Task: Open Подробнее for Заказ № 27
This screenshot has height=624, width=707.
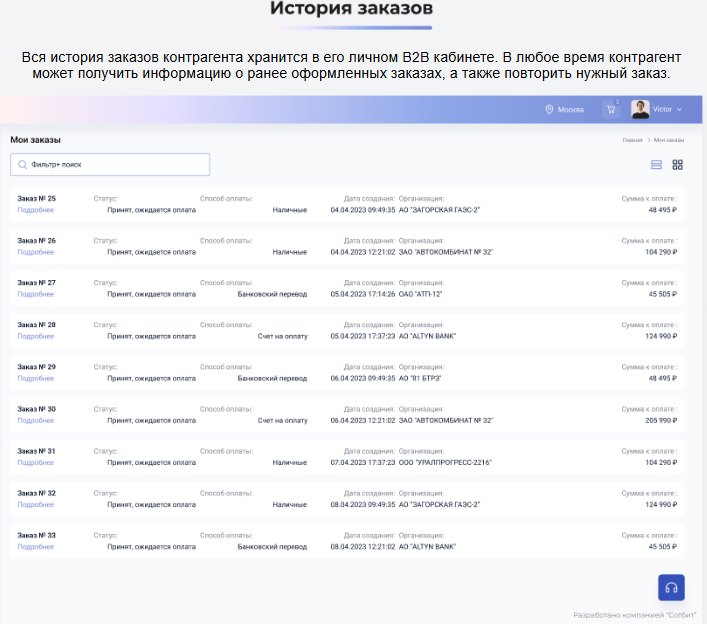Action: [35, 294]
